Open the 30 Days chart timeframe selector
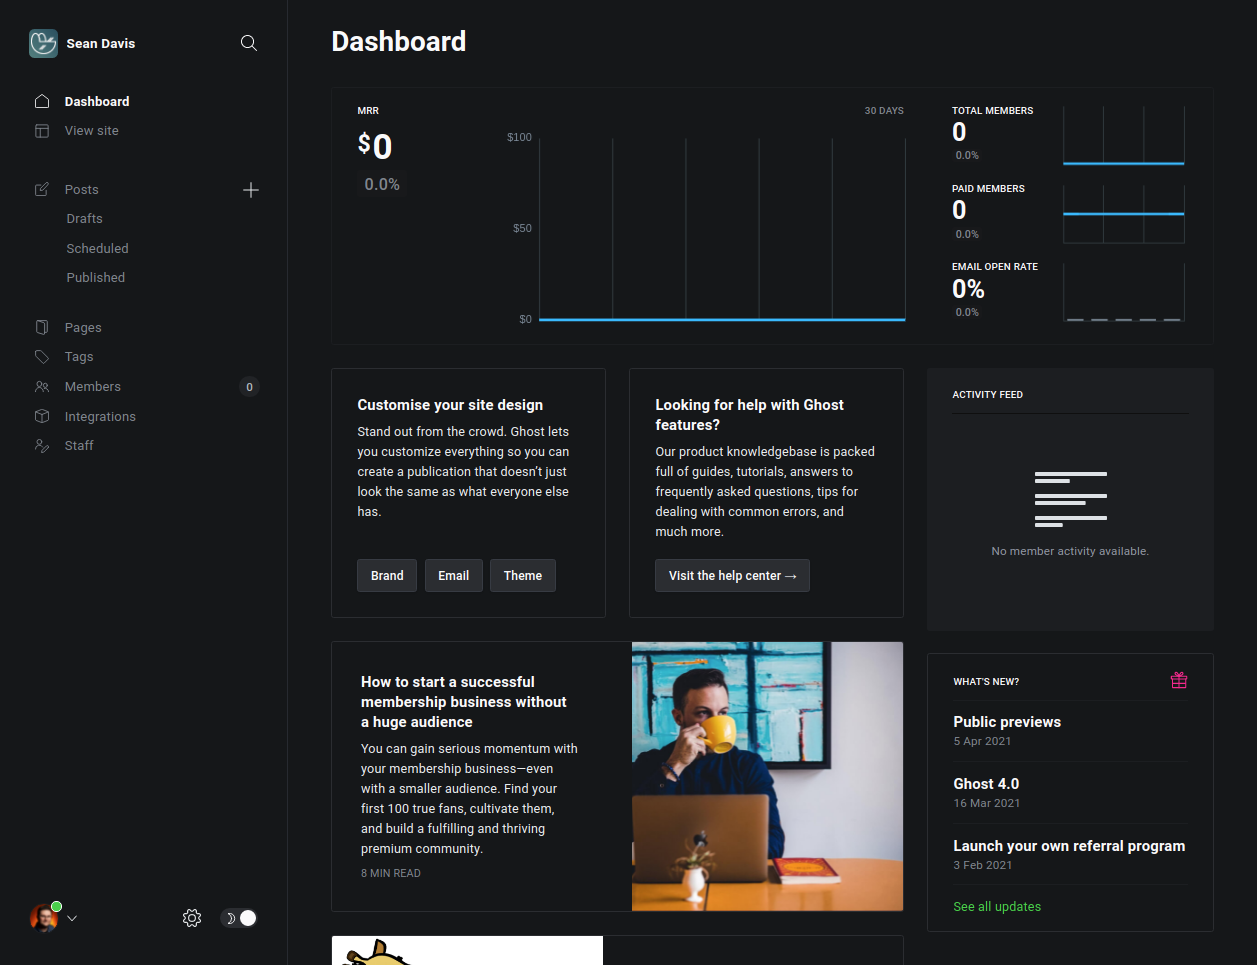The width and height of the screenshot is (1257, 965). point(883,110)
